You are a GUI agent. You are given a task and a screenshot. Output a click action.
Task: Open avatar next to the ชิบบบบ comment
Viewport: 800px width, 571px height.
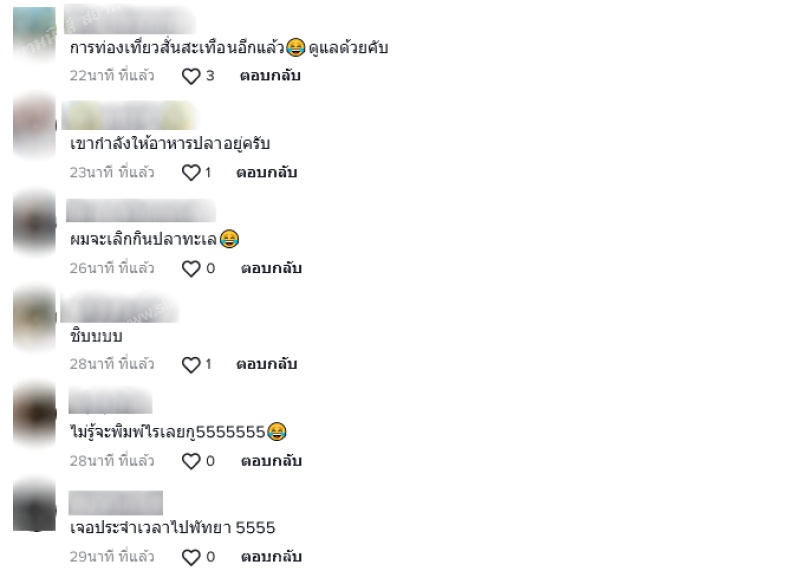[x=34, y=318]
